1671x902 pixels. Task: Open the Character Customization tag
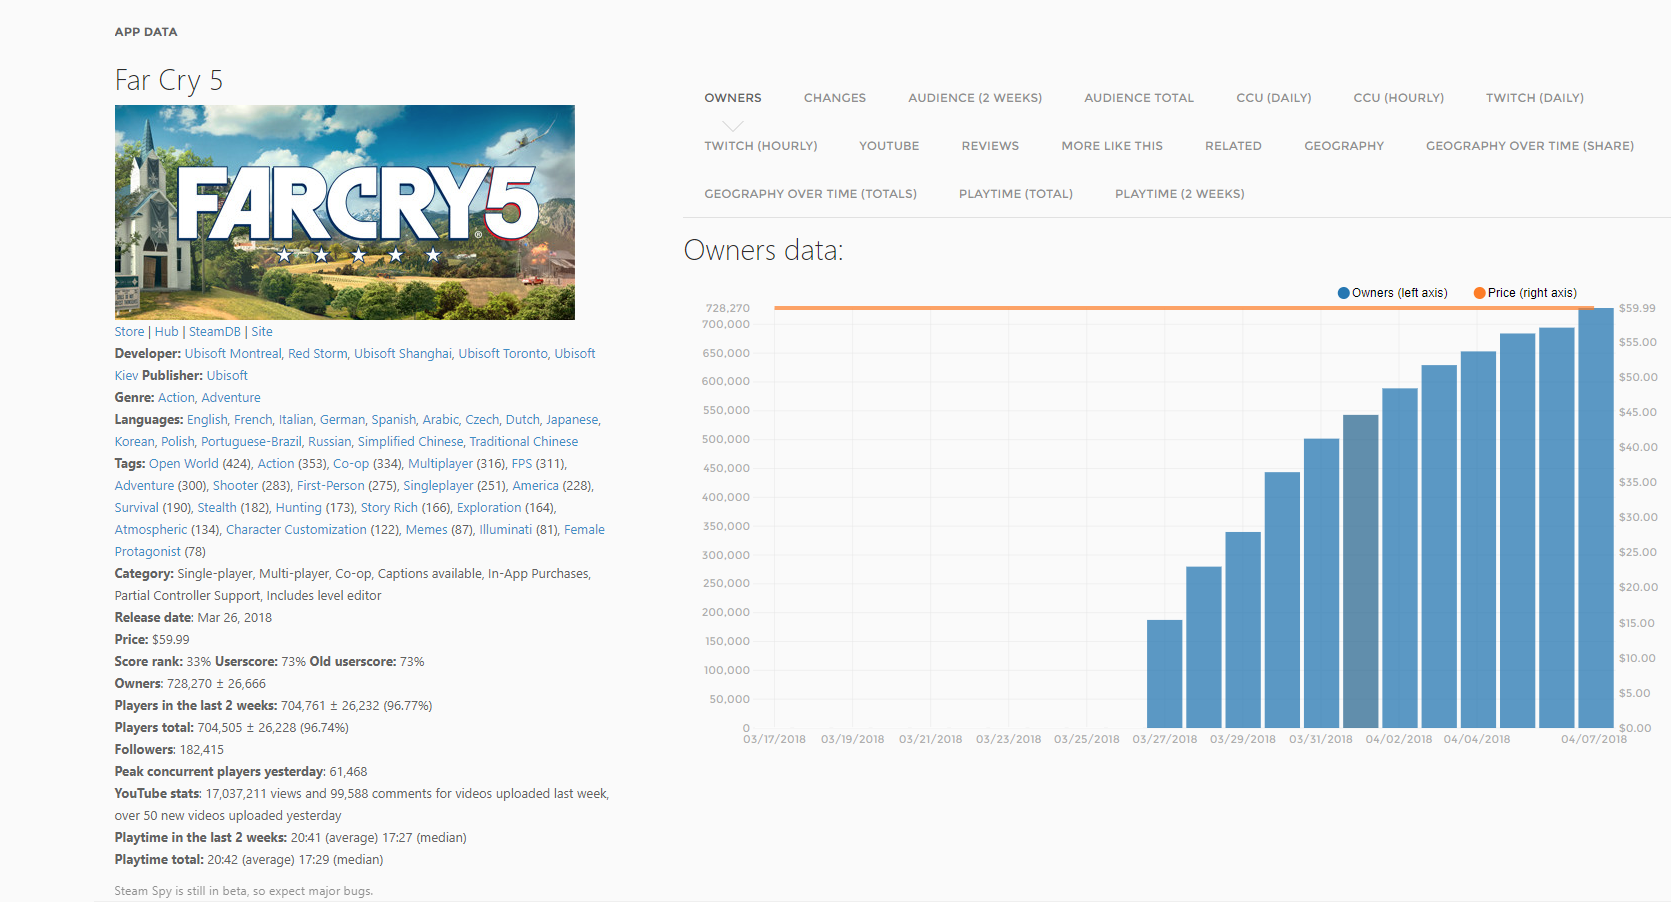(296, 530)
